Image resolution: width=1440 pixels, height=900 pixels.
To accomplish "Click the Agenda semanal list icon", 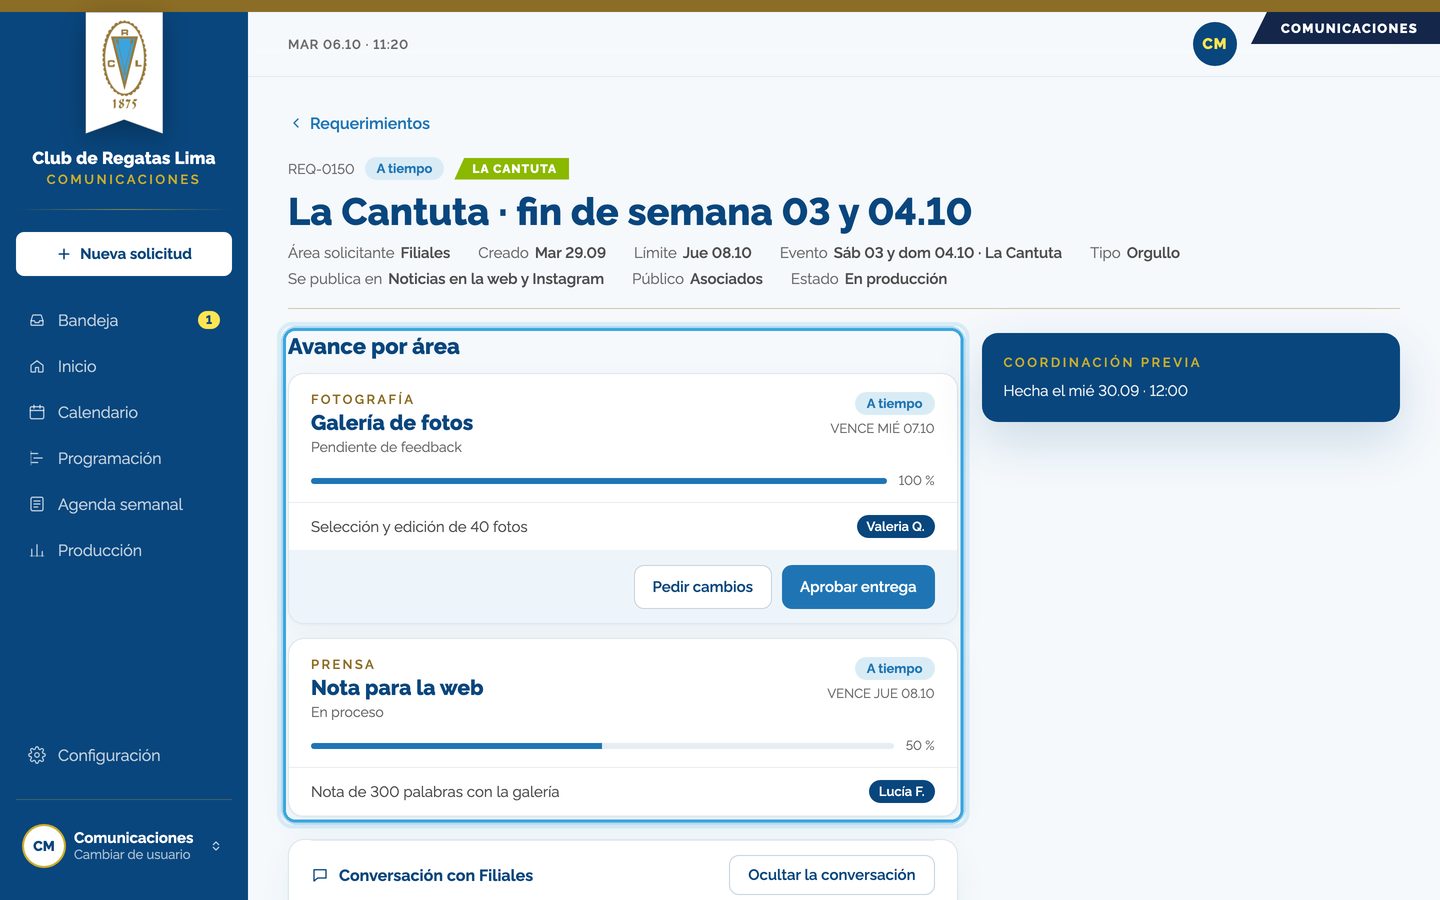I will [x=37, y=504].
